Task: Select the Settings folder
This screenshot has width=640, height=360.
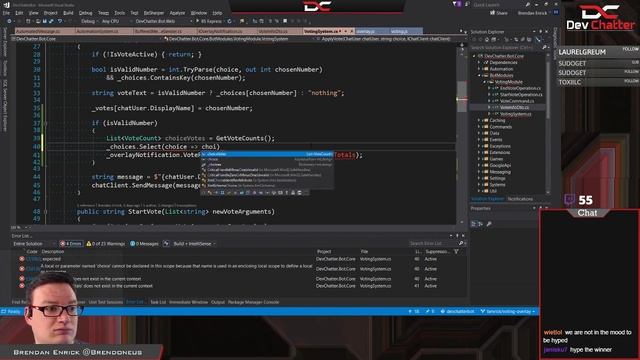Action: pos(497,178)
